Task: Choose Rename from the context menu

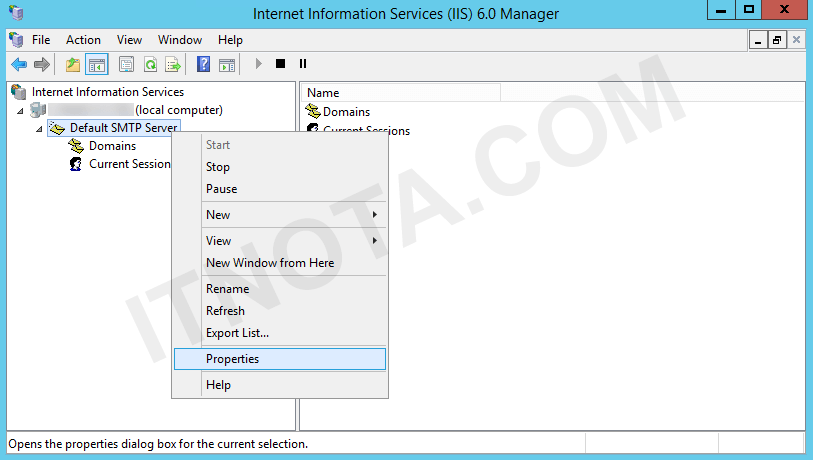Action: (x=280, y=289)
